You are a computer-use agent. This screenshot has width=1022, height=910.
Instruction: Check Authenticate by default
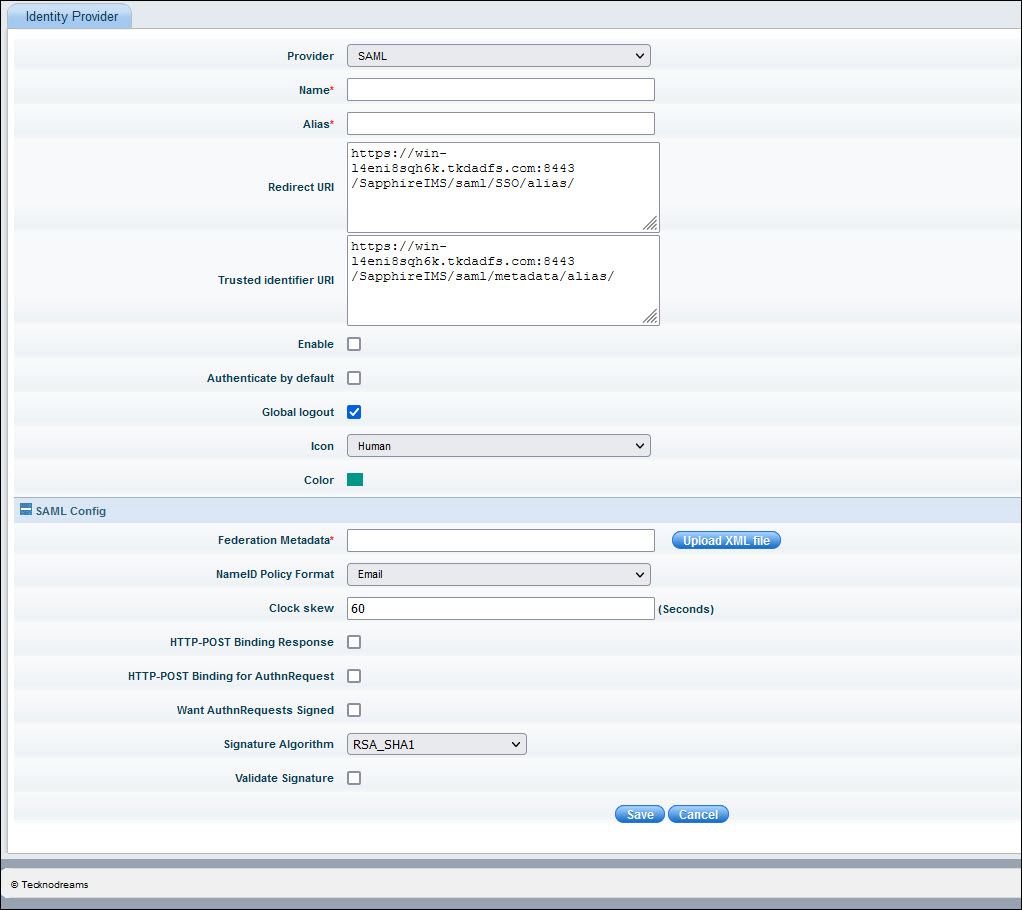[x=354, y=378]
